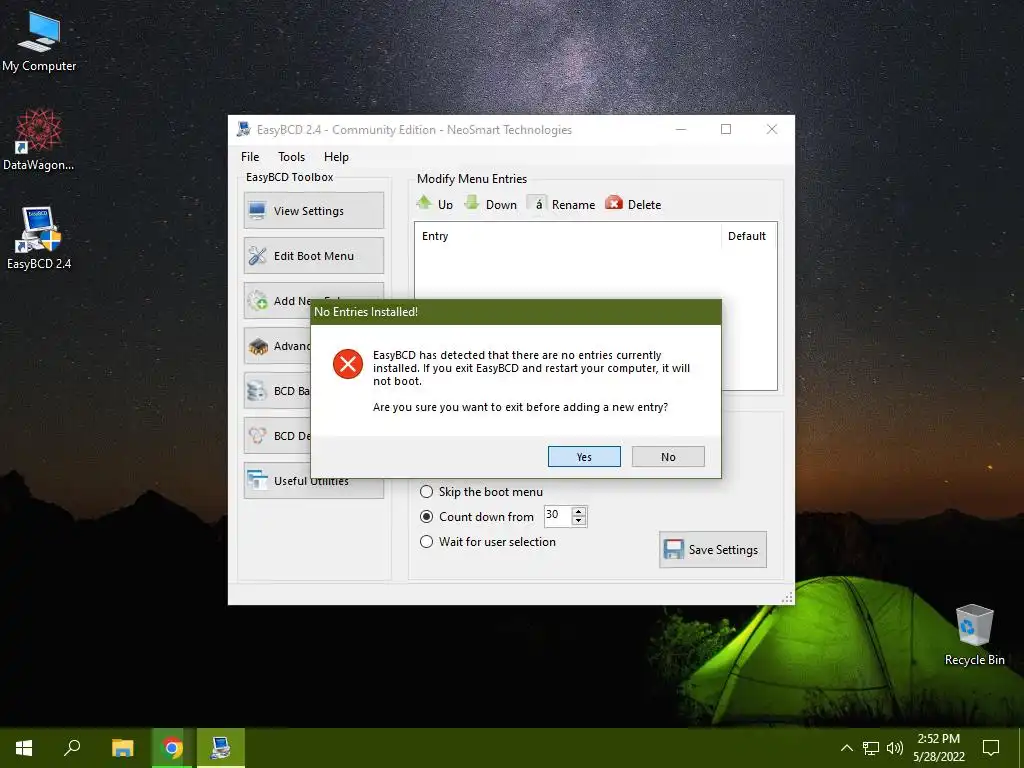
Task: Open My Computer desktop icon
Action: pos(39,42)
